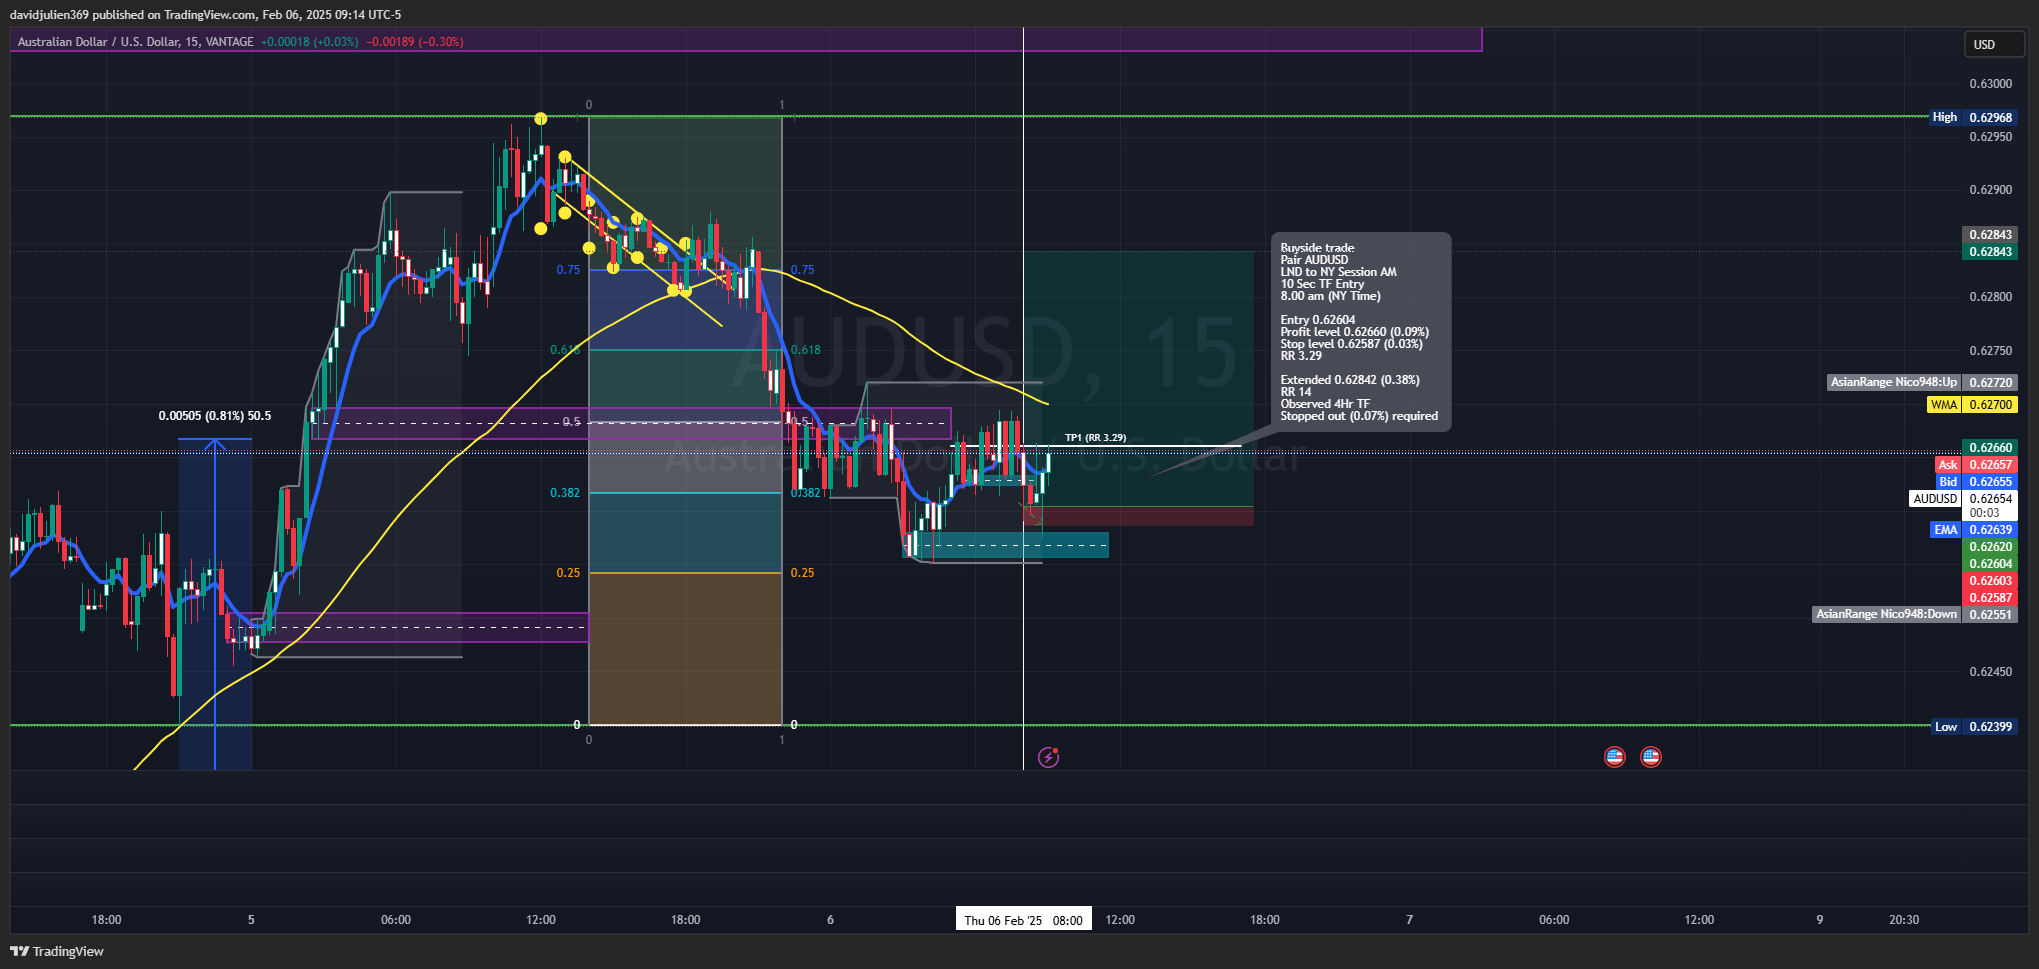The height and width of the screenshot is (969, 2039).
Task: Click the blue Bid 0.62655 label
Action: [1975, 481]
